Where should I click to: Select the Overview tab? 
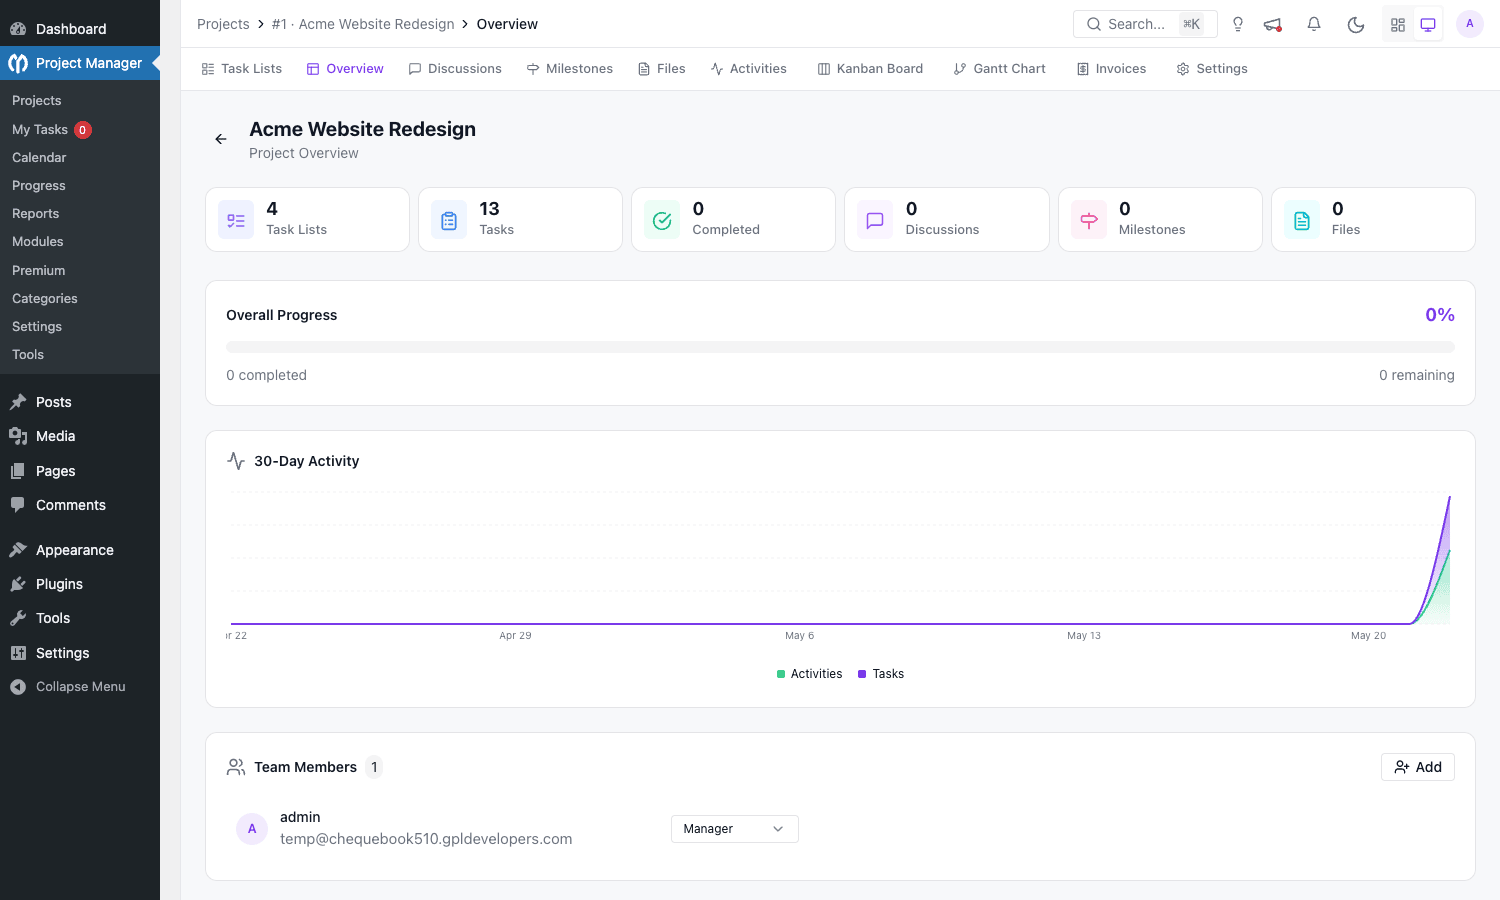click(x=345, y=69)
